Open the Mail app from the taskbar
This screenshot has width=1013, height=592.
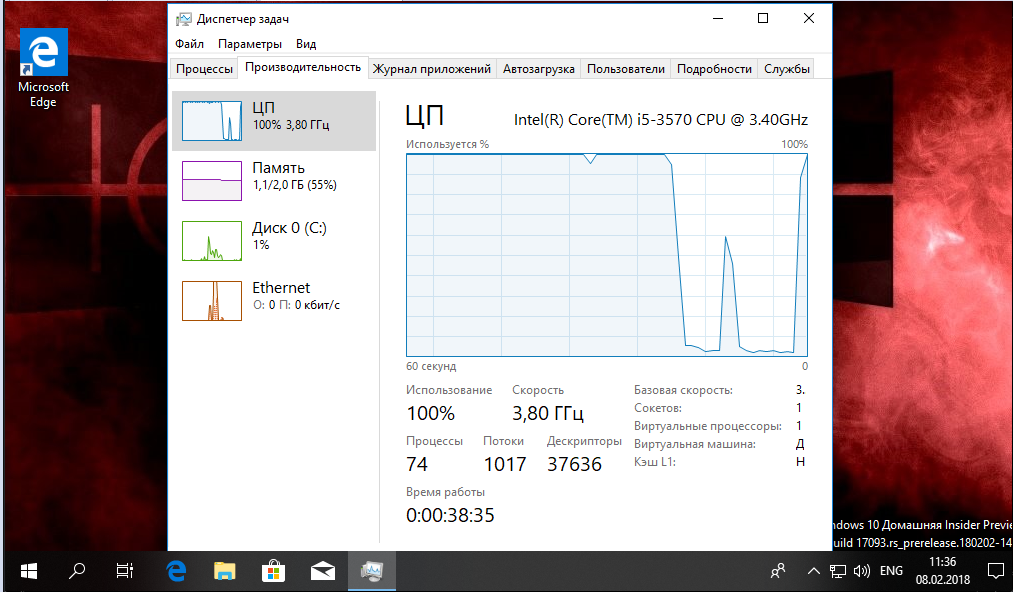pos(322,571)
